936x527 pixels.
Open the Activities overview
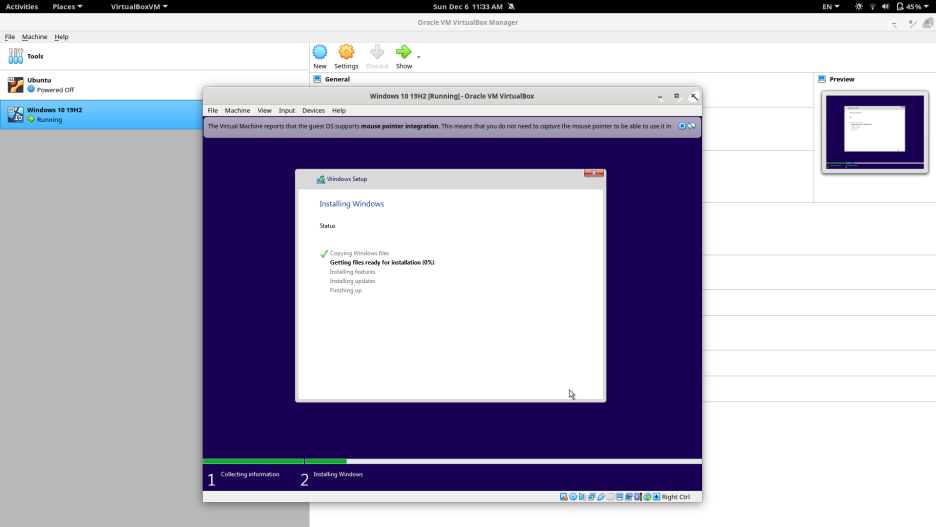21,7
